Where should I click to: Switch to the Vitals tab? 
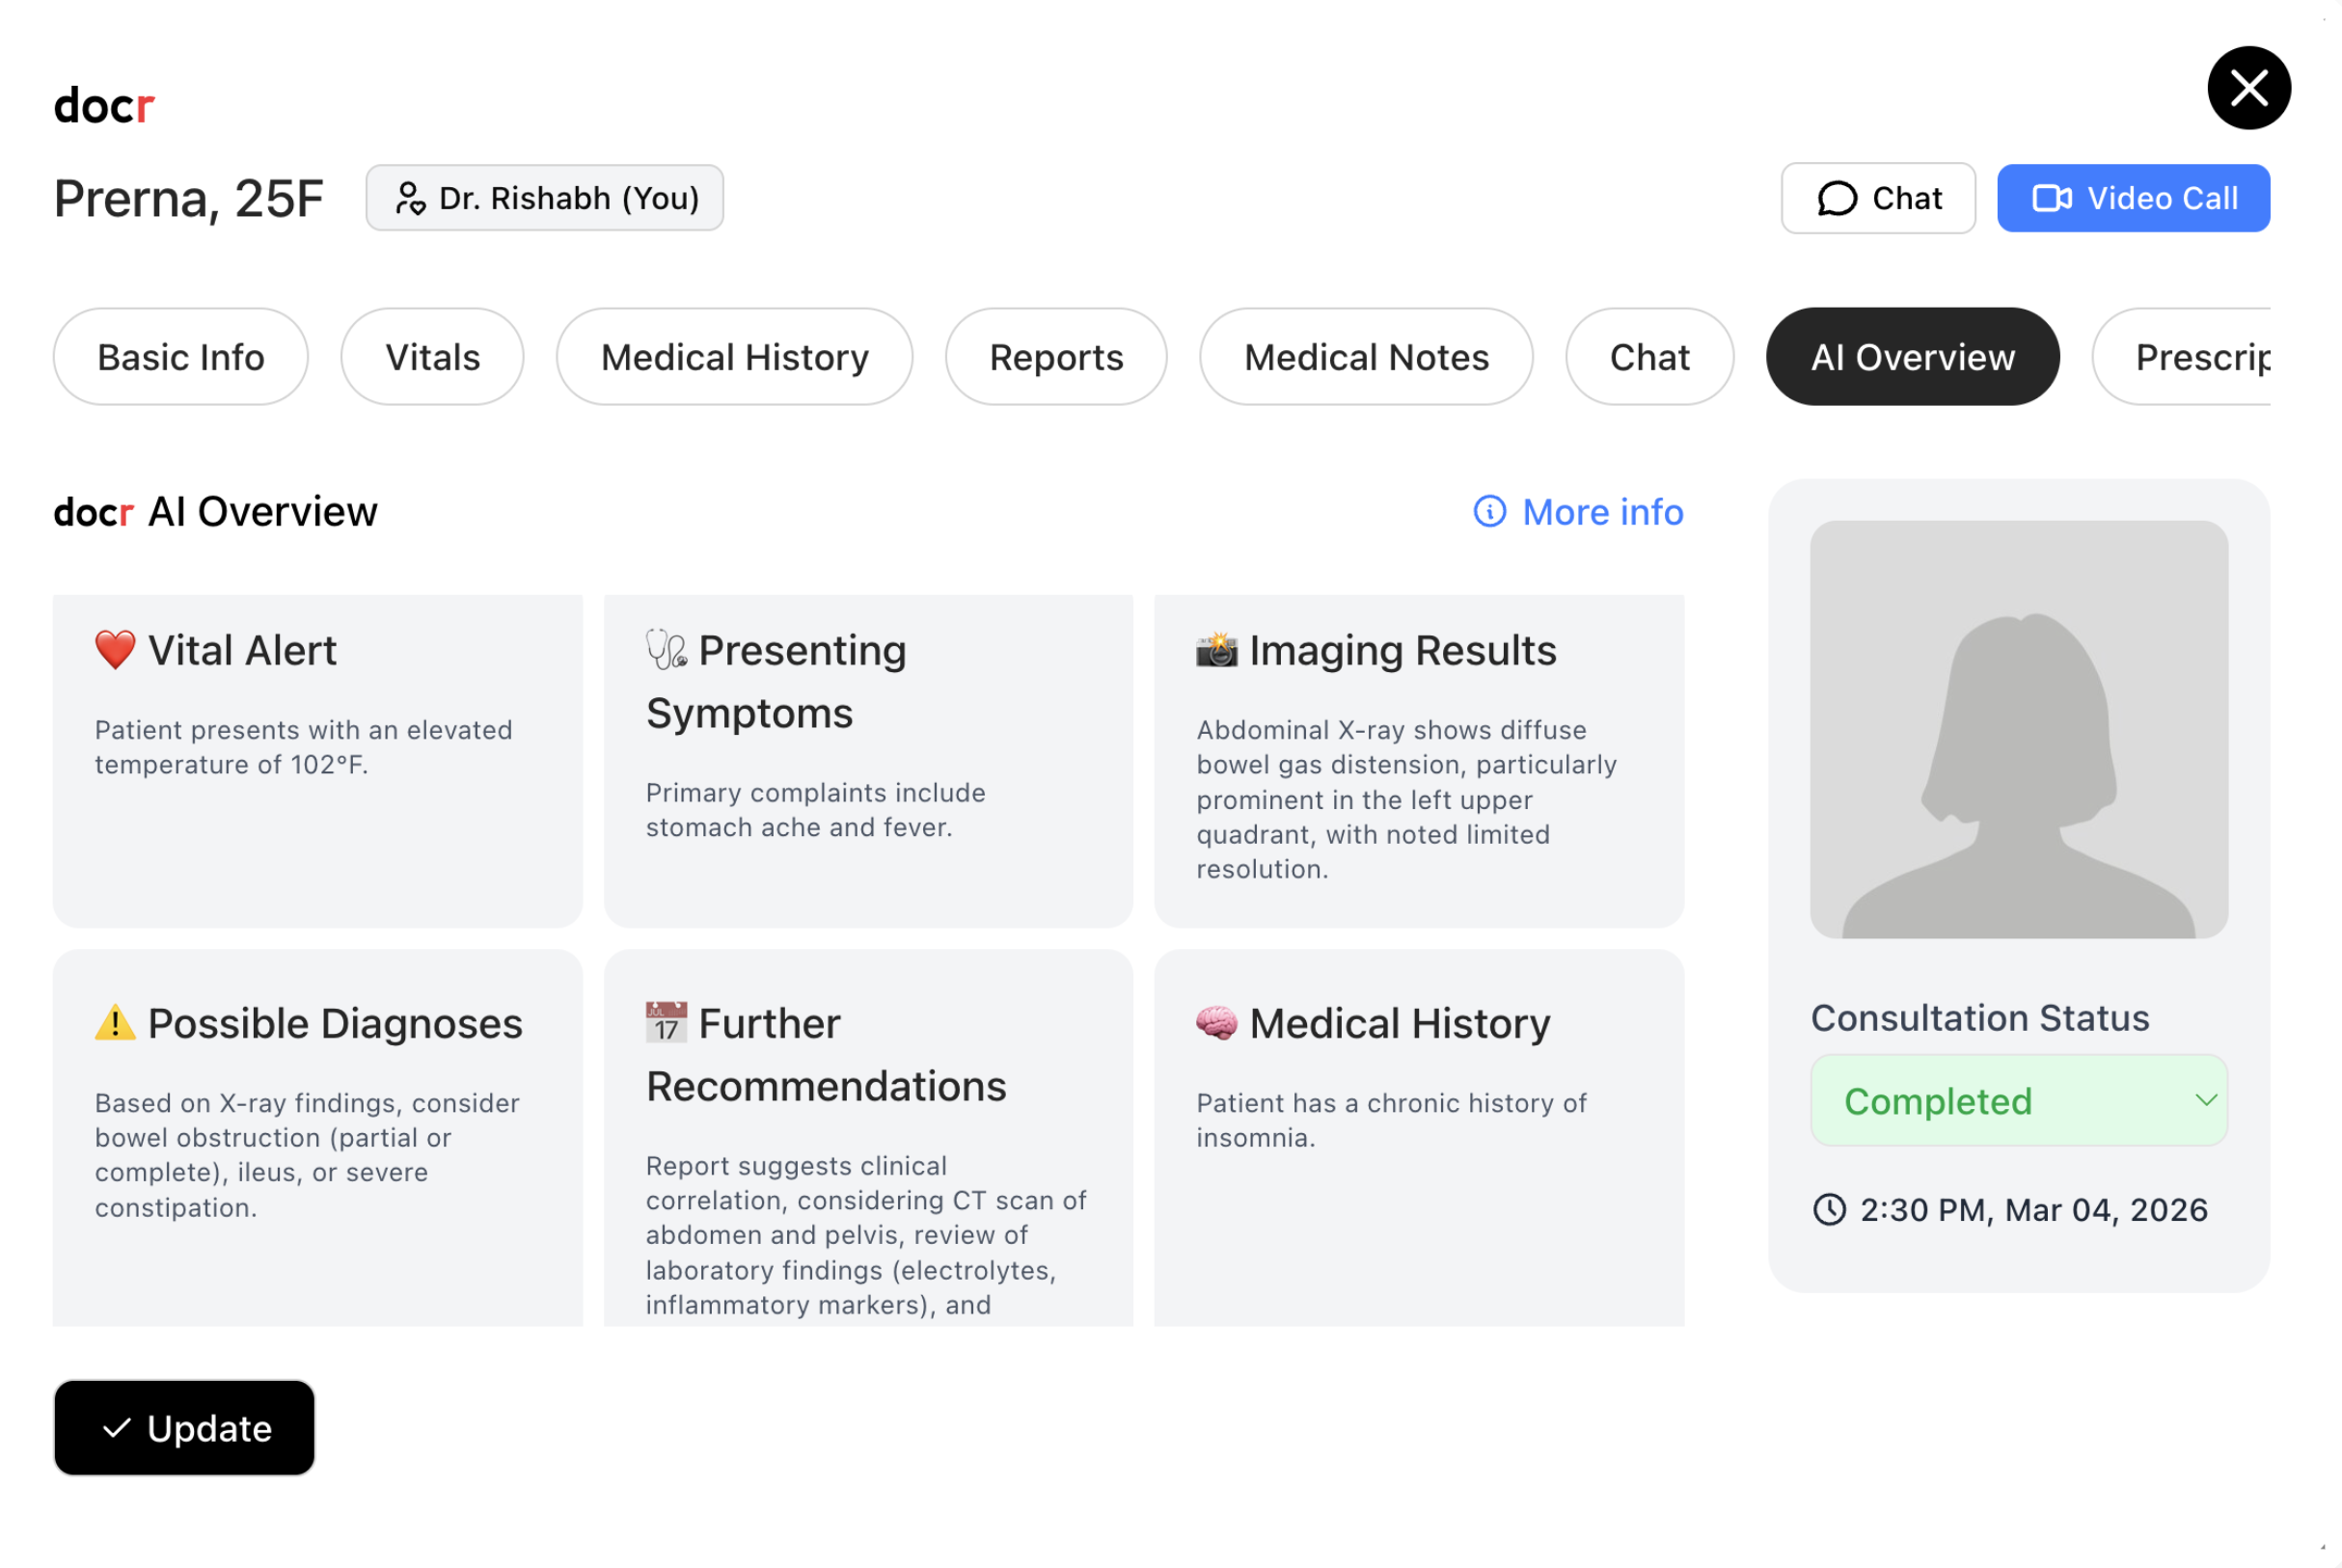tap(431, 356)
